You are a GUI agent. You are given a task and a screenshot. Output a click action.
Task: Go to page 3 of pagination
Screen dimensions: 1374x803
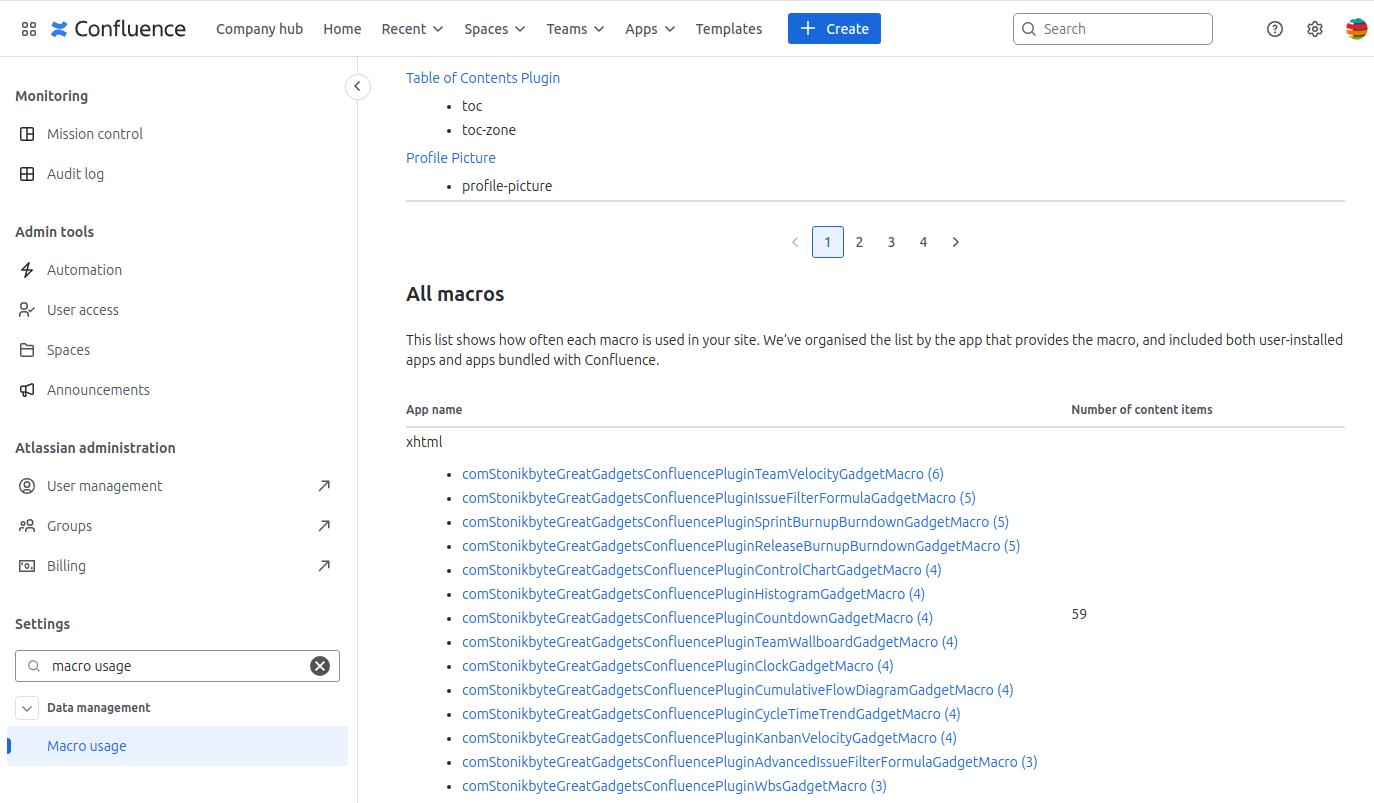coord(891,242)
